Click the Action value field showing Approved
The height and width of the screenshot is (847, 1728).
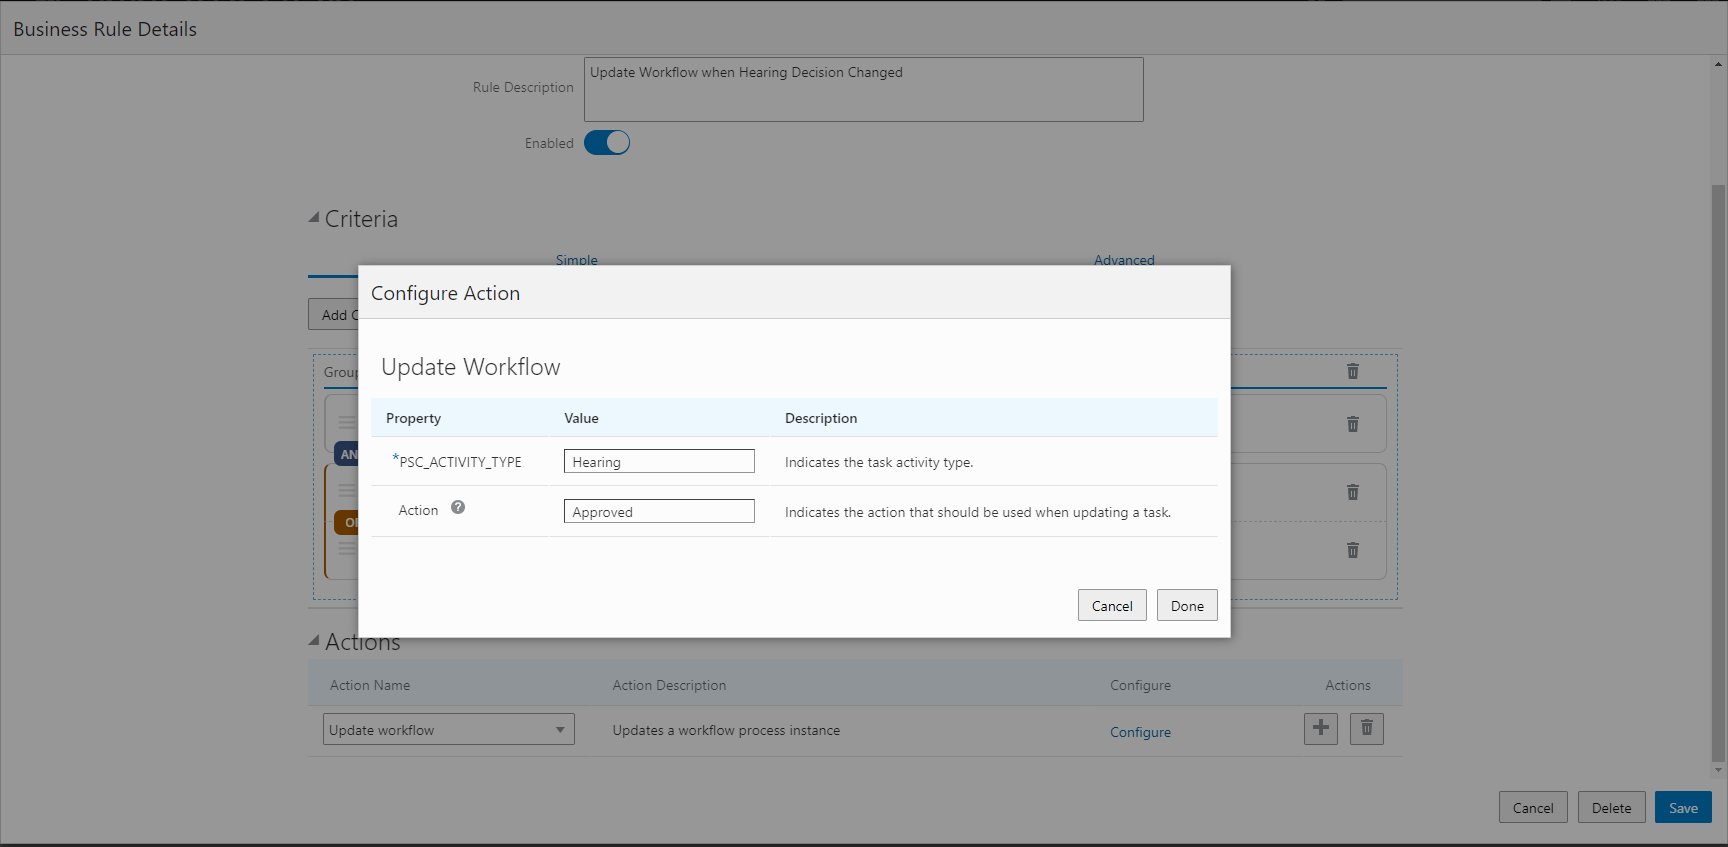point(659,512)
